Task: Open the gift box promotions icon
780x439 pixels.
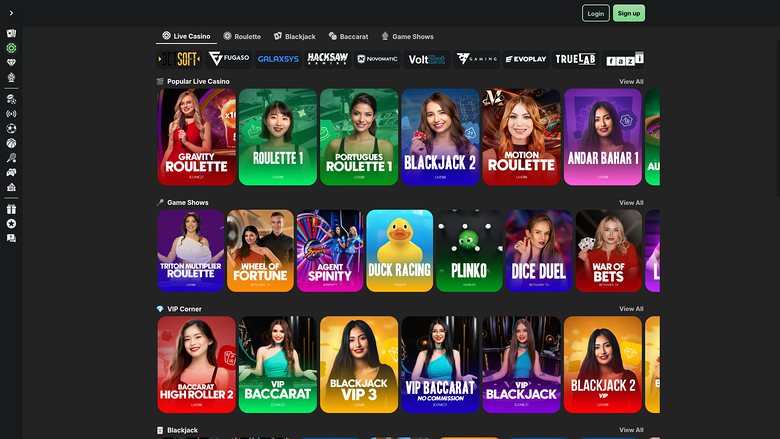Action: coord(11,209)
